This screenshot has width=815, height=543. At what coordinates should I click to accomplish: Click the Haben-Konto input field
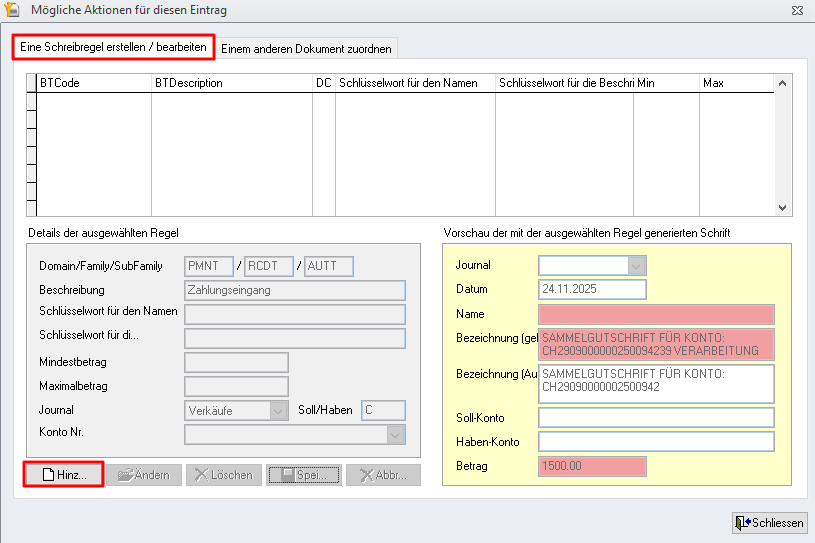click(656, 441)
